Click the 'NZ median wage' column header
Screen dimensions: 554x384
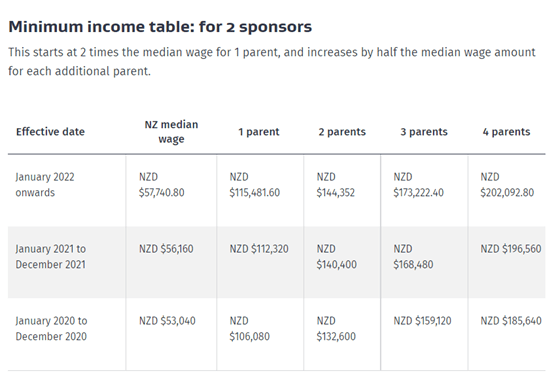pyautogui.click(x=171, y=132)
